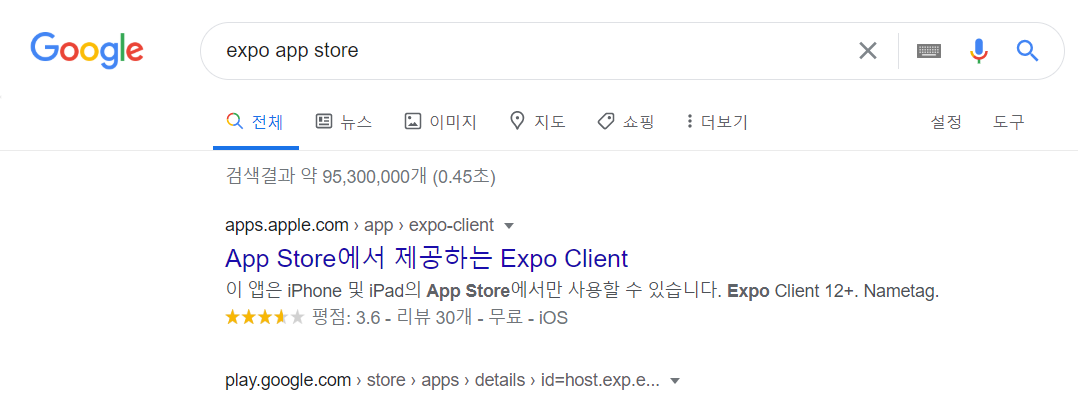Clear the search box with the X icon
The height and width of the screenshot is (399, 1078).
coord(868,50)
